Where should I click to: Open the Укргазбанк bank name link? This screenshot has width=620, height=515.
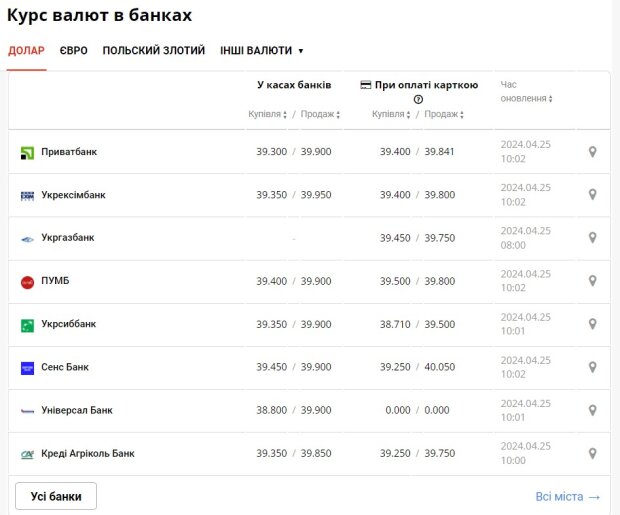point(68,237)
